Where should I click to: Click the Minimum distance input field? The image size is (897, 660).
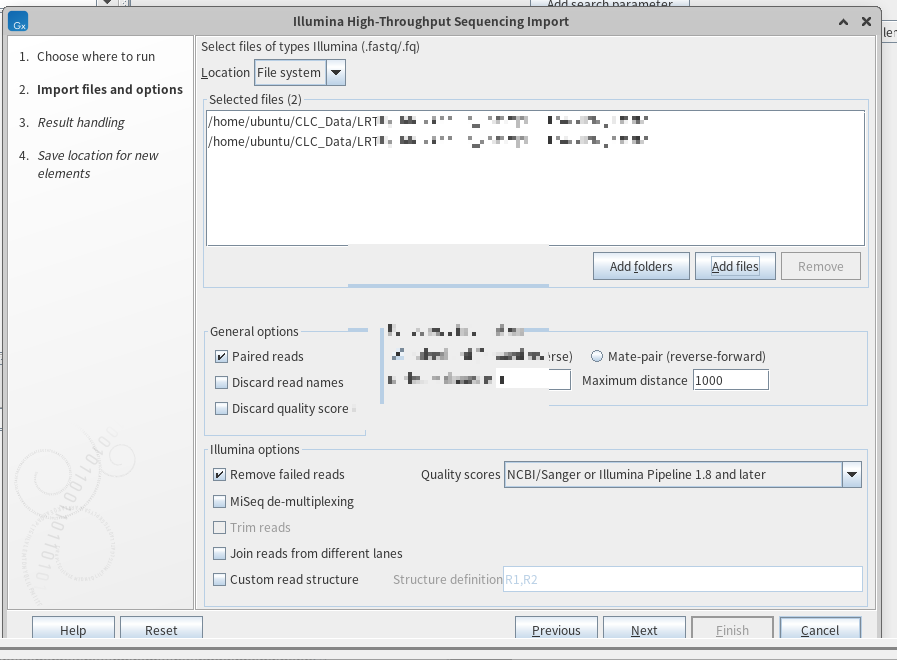[x=533, y=380]
